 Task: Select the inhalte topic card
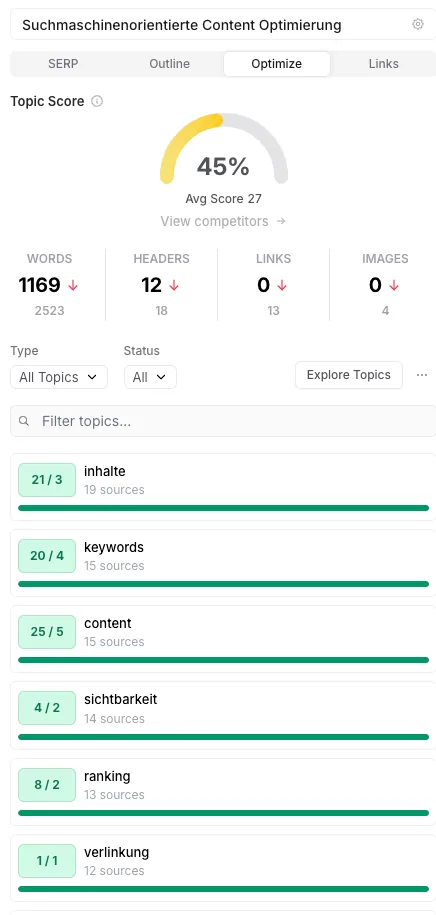(223, 487)
